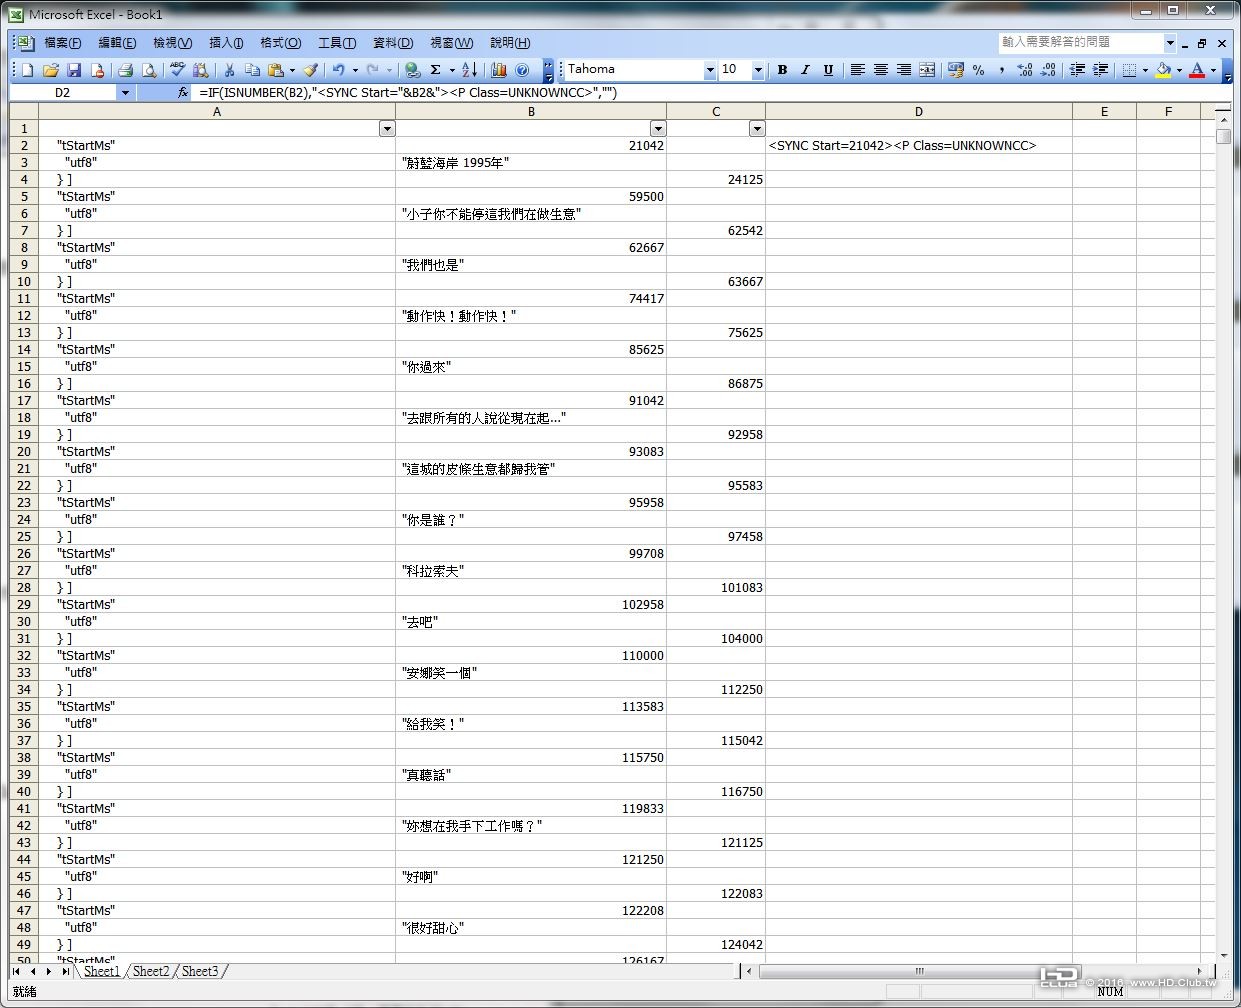This screenshot has width=1241, height=1008.
Task: Toggle bold formatting
Action: pos(782,70)
